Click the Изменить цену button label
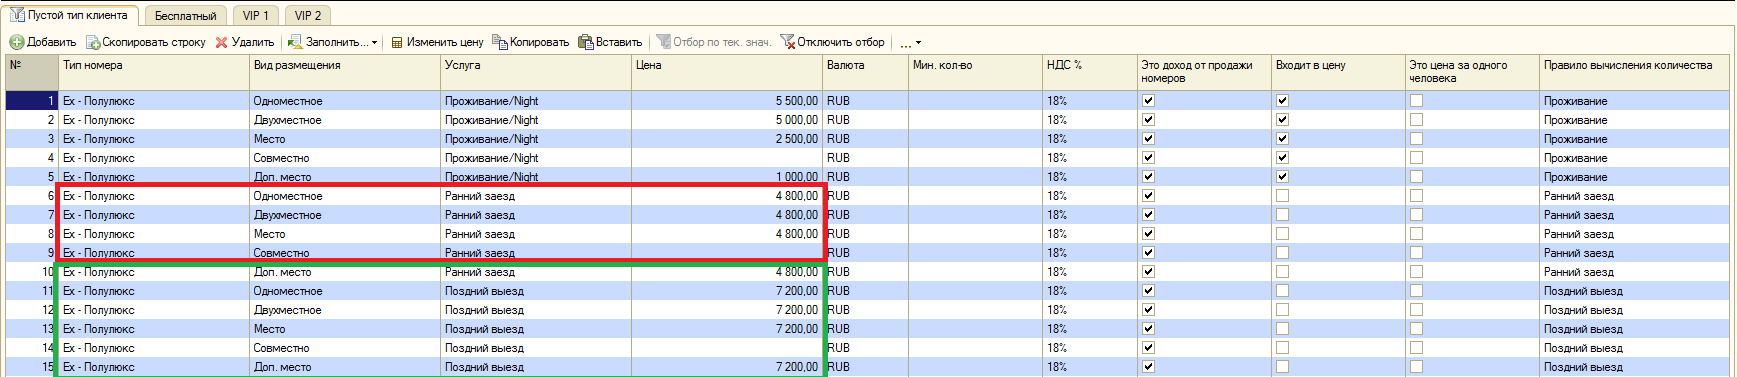 tap(445, 42)
